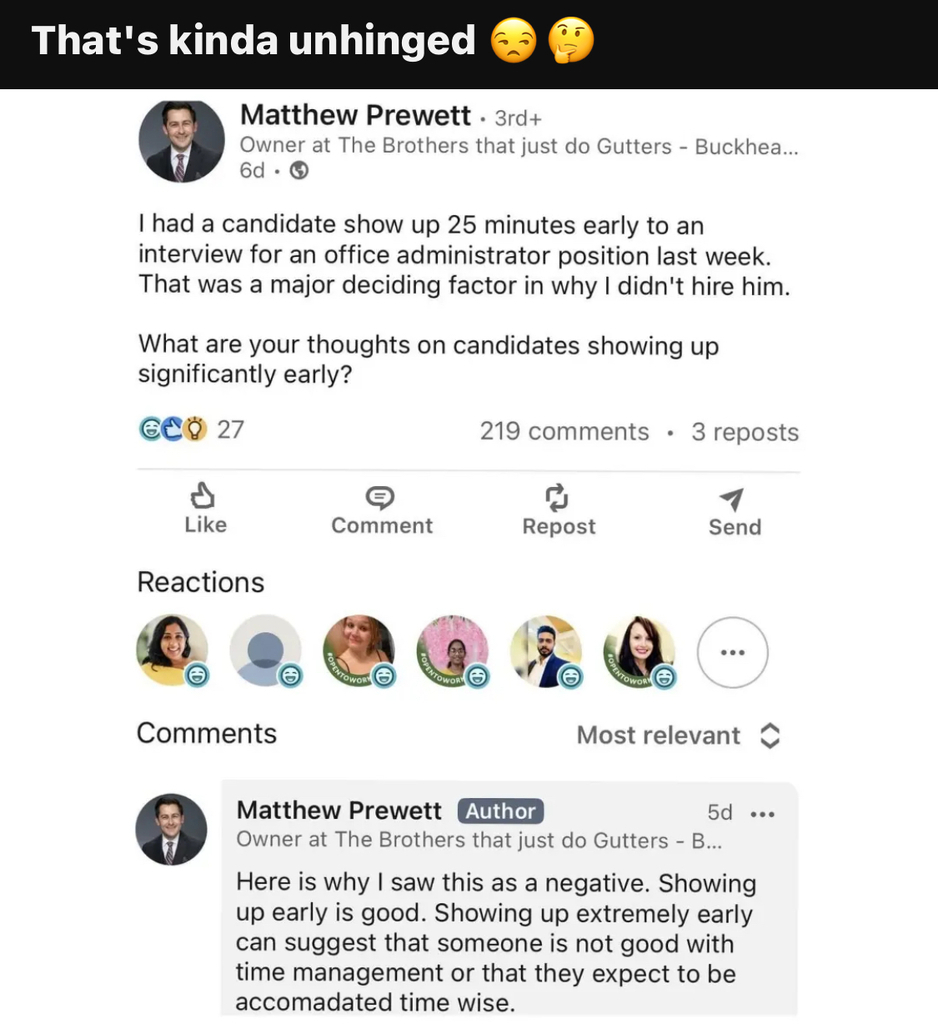Click the globe visibility icon under the name
Screen dimensions: 938x1024
(x=298, y=171)
